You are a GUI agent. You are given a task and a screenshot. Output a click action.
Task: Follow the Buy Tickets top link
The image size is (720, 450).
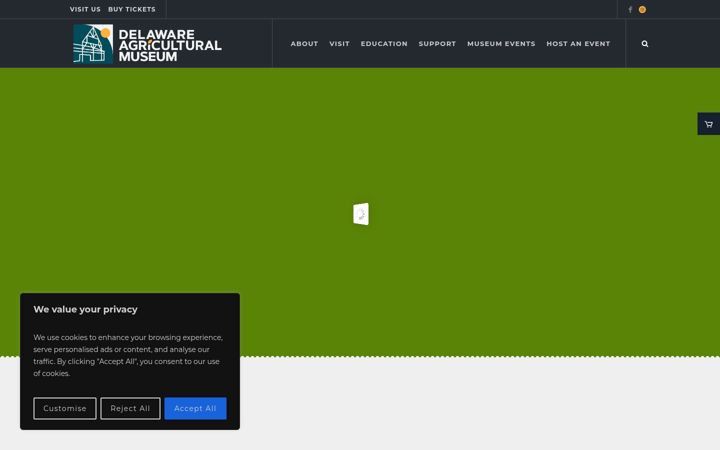(x=132, y=9)
